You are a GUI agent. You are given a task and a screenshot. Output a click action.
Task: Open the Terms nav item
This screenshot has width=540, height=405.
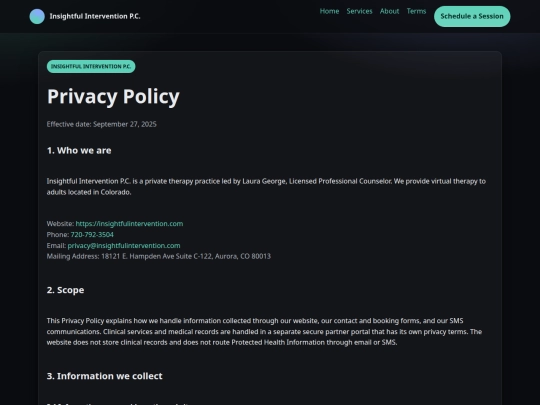pyautogui.click(x=416, y=11)
